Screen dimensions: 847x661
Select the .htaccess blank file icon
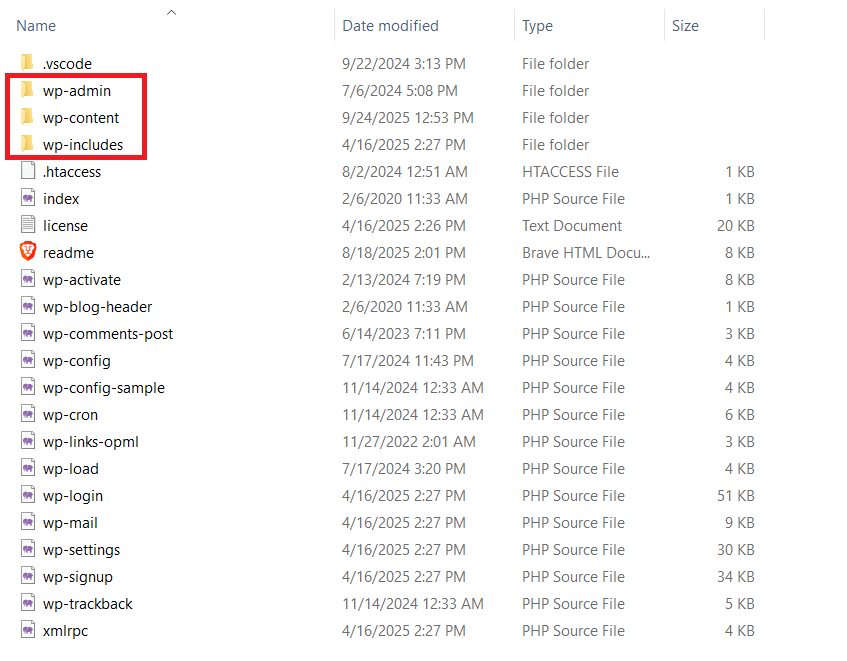point(27,172)
